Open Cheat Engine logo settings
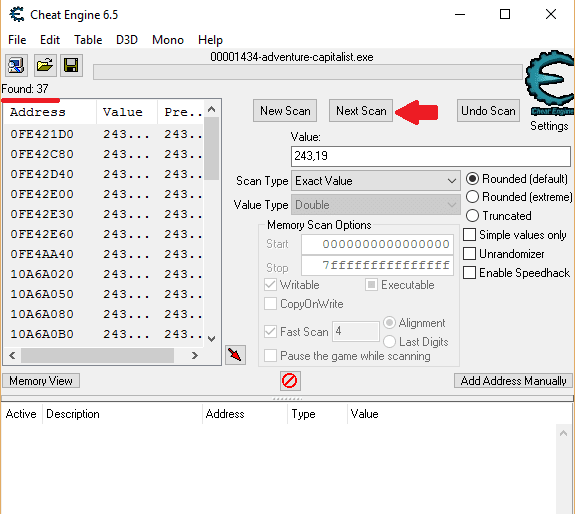575x514 pixels. pyautogui.click(x=549, y=82)
